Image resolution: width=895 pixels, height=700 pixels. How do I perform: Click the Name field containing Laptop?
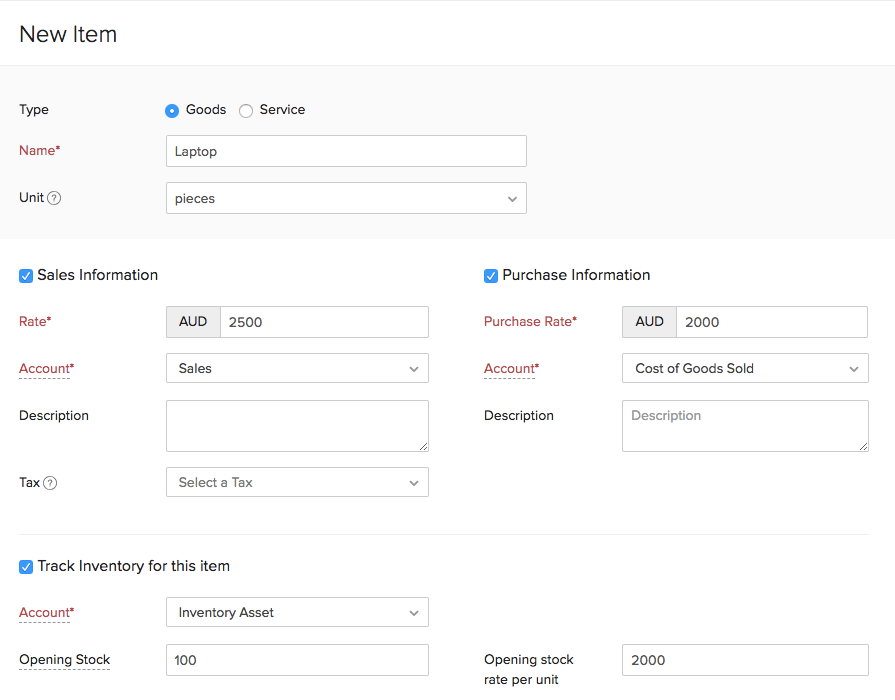345,151
